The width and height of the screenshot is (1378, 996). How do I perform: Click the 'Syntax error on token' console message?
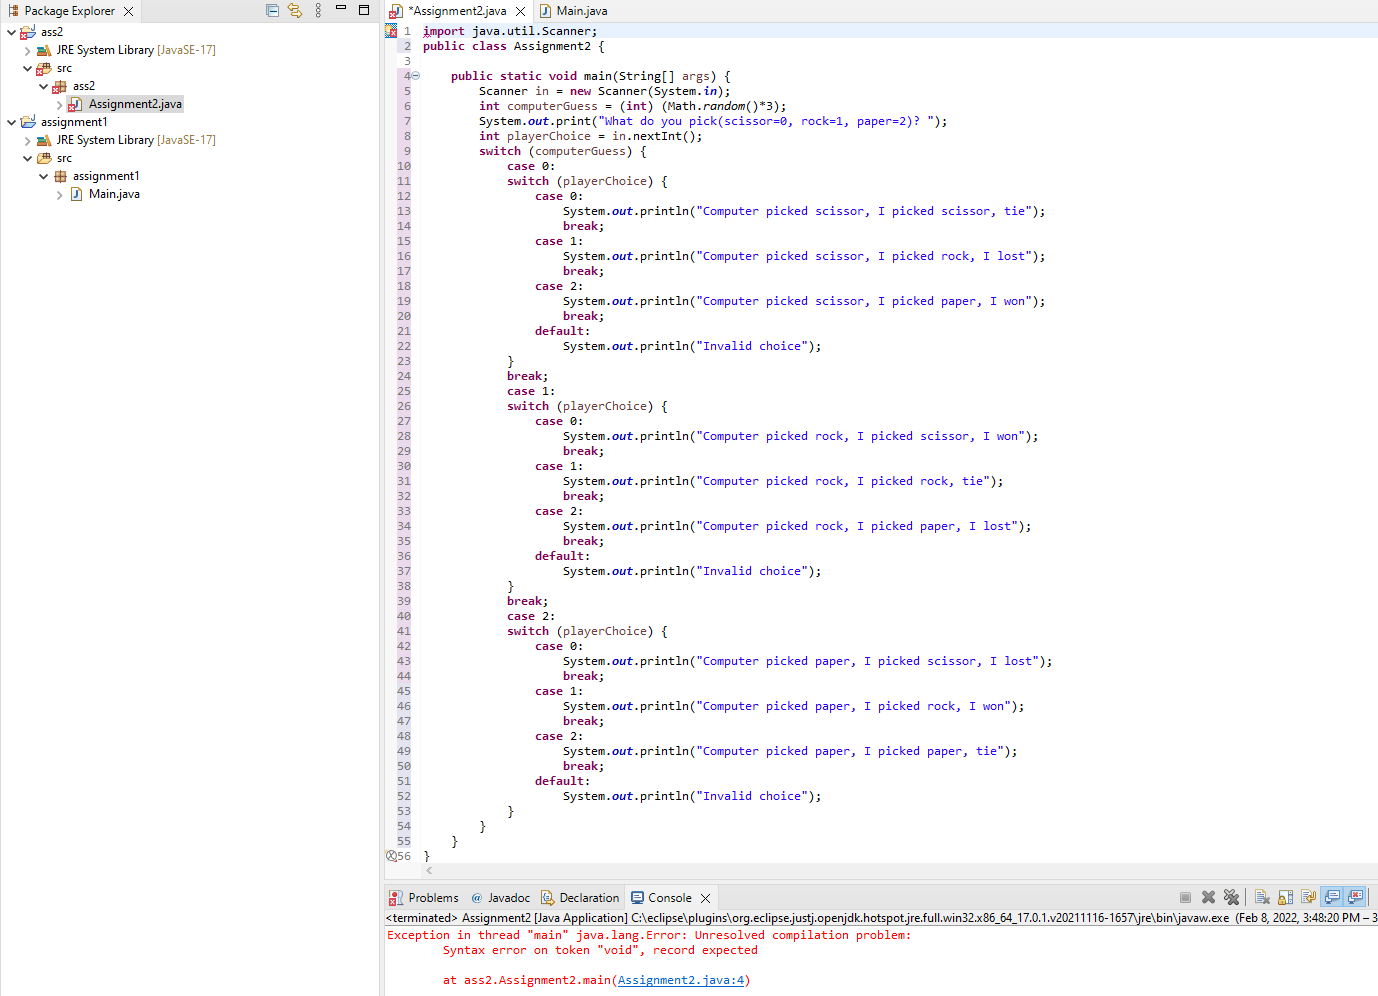coord(600,950)
